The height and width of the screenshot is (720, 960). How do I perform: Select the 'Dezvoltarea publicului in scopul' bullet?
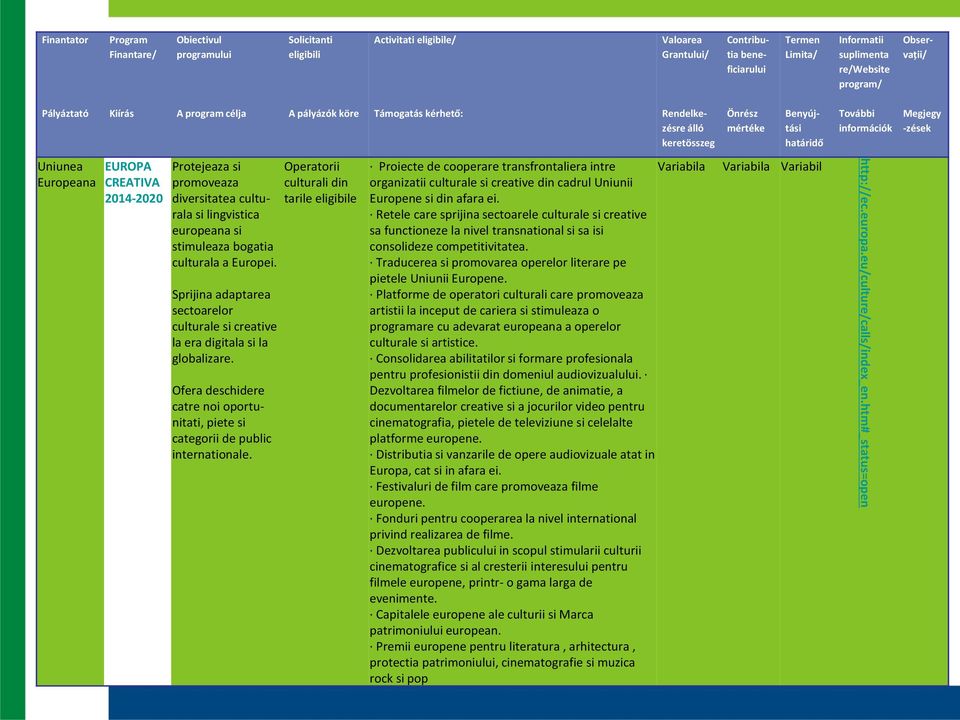coord(505,574)
